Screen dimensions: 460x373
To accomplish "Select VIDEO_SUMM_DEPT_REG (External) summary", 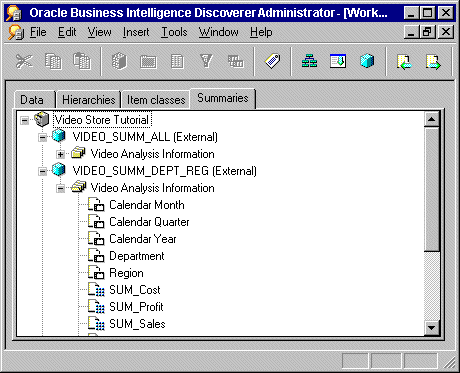I will tap(165, 171).
